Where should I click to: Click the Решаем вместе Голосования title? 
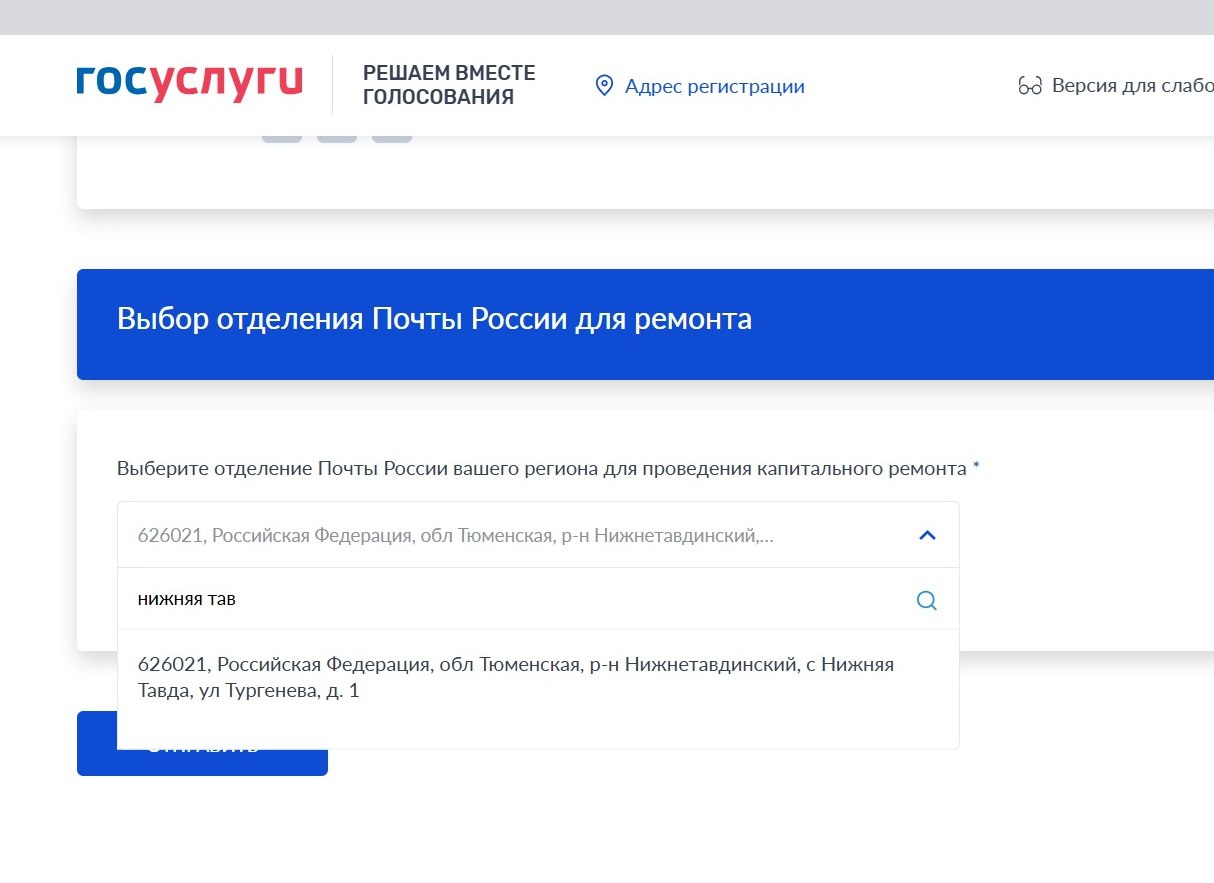(449, 85)
